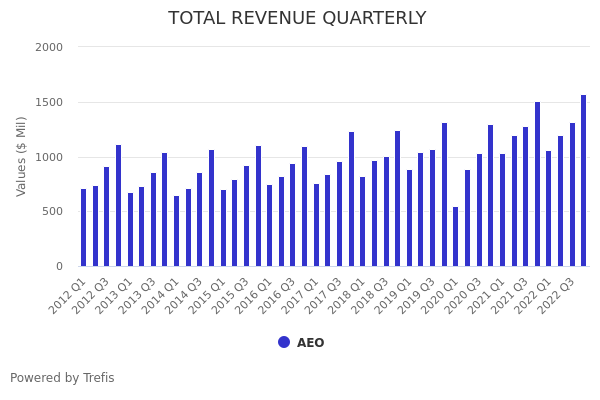Click the 0 y-axis tick label
The width and height of the screenshot is (600, 400).
(59, 266)
